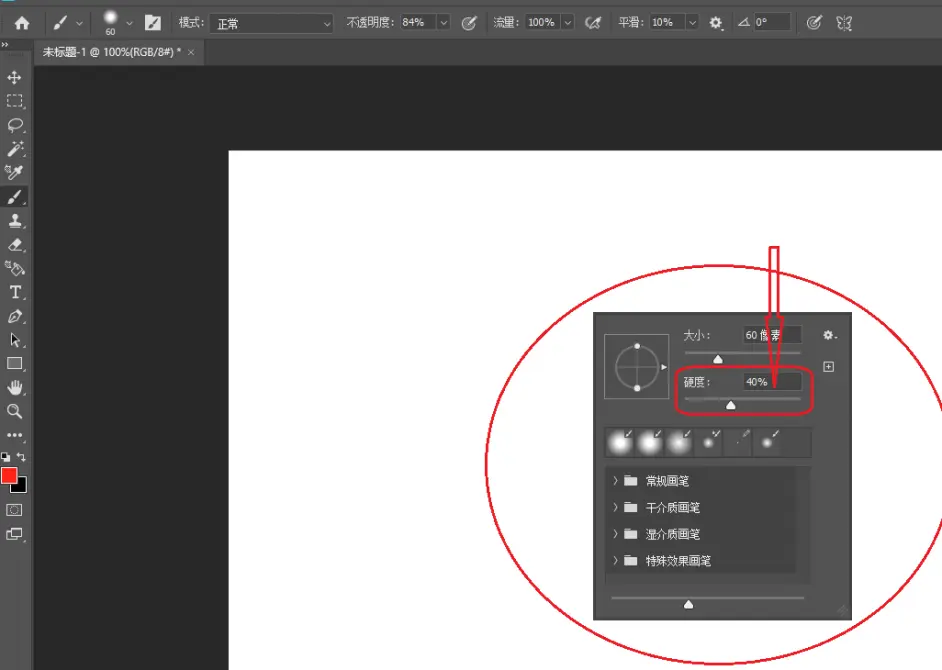
Task: Click the smoothing field showing 10%
Action: [x=667, y=23]
